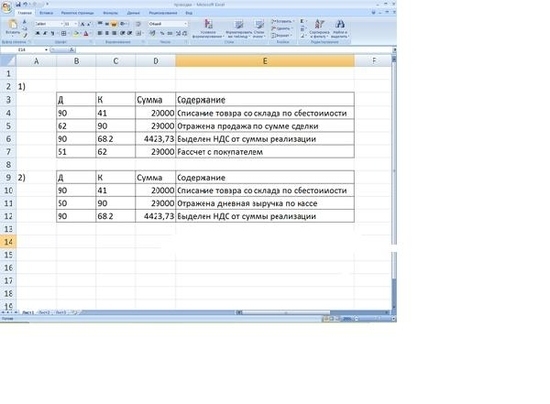Select cell '2)' in row 9
550x404 pixels.
pos(36,177)
